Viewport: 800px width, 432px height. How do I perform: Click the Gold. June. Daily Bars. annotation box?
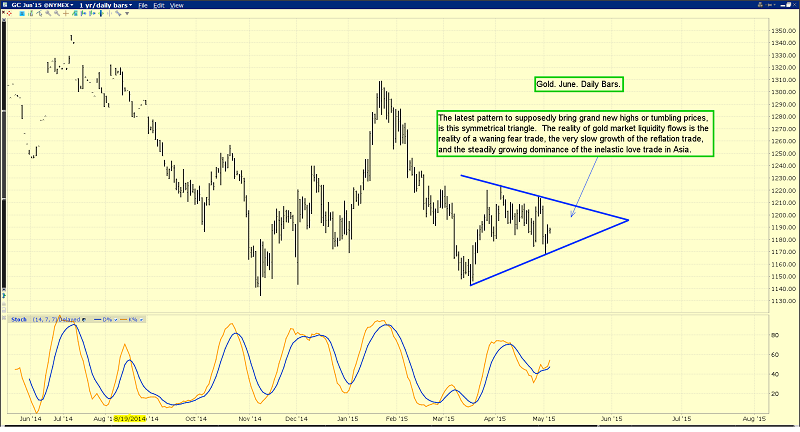click(x=579, y=84)
